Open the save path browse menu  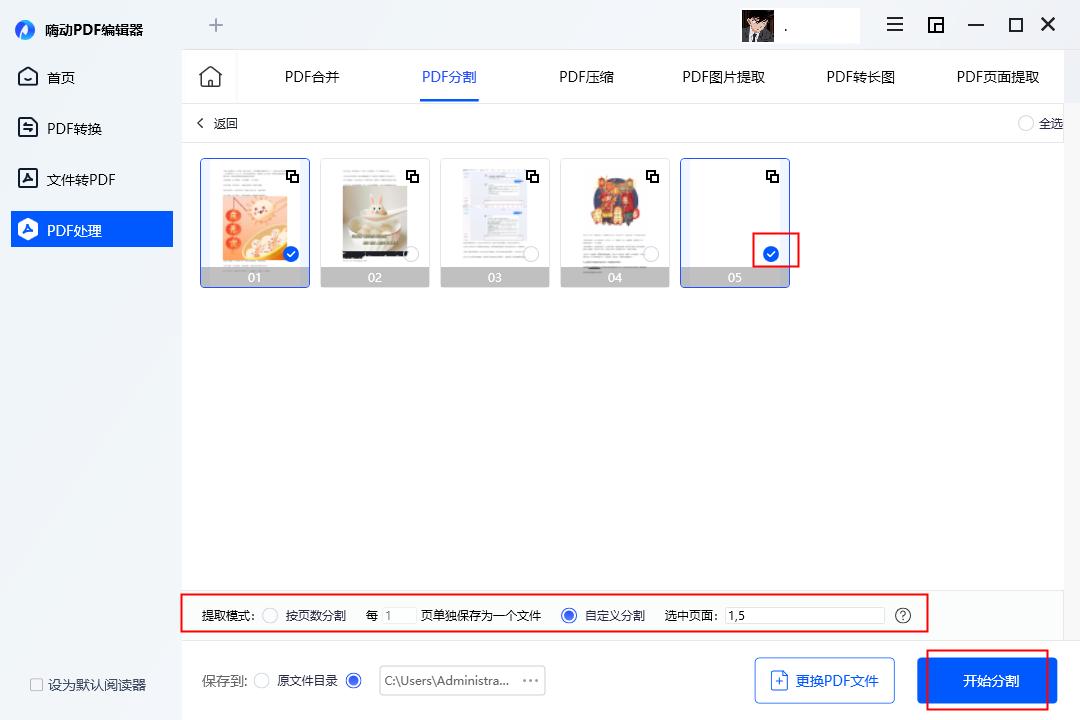point(531,680)
